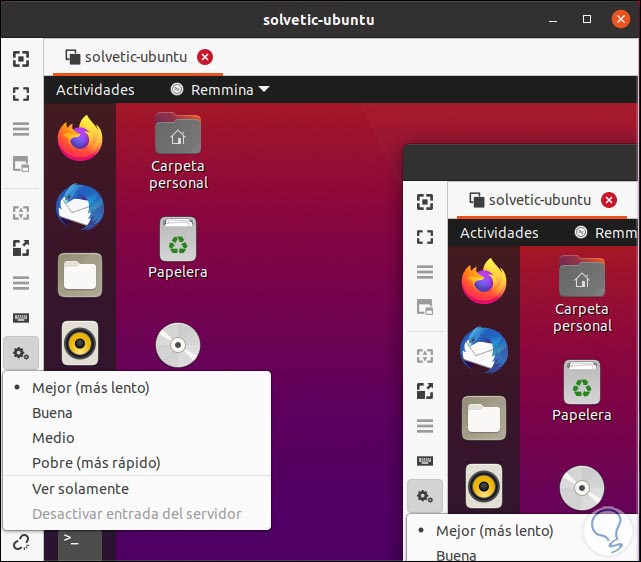Click the lower three-line icon in outer Remmina toolbar
The height and width of the screenshot is (562, 641).
click(x=21, y=283)
